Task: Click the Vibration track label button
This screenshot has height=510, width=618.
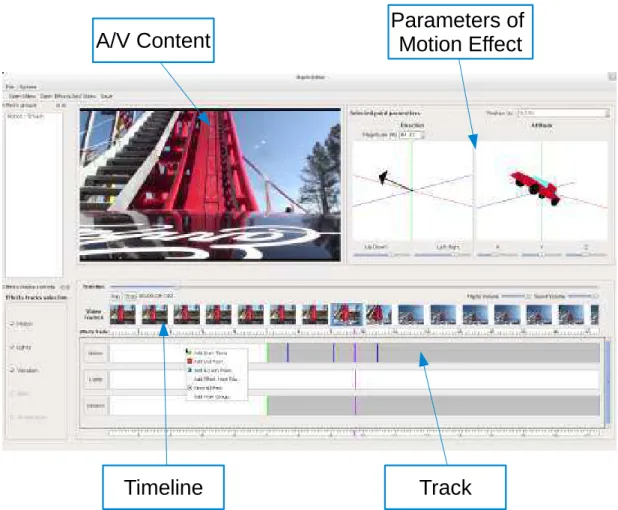Action: (x=96, y=406)
